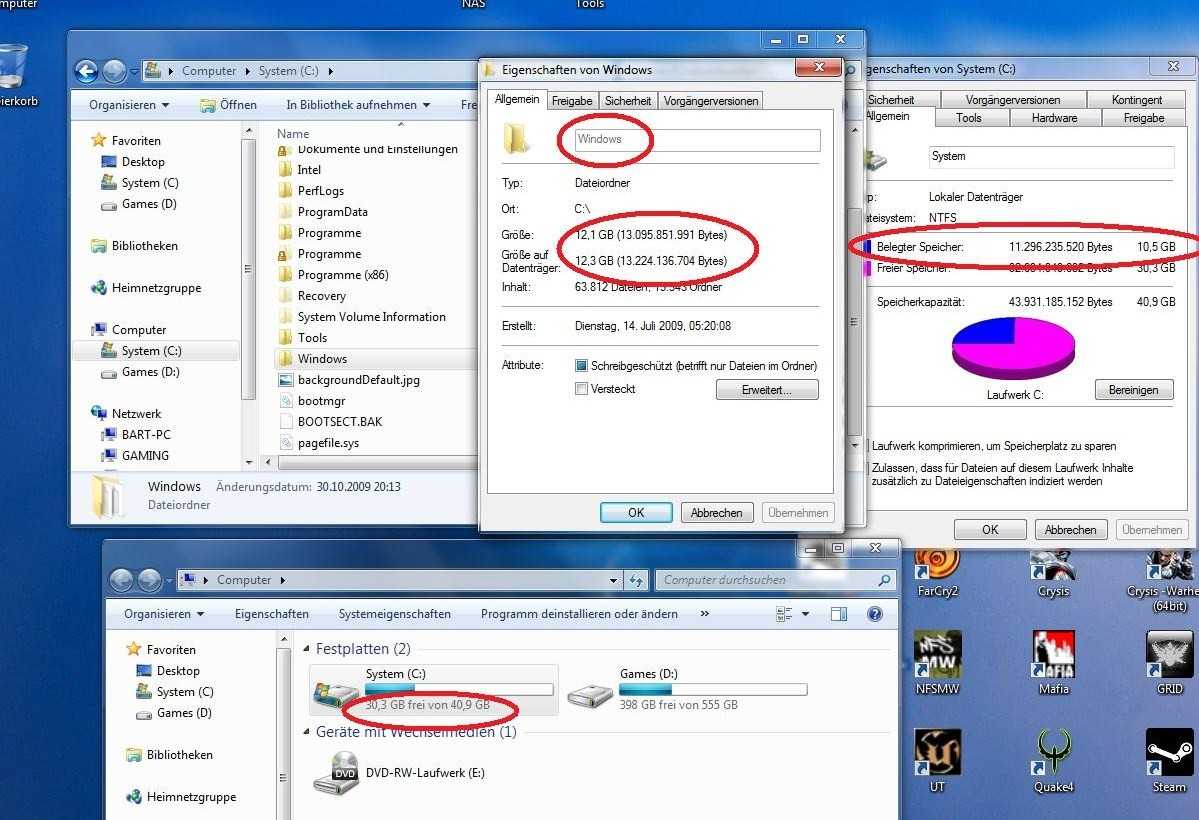
Task: Open the Vorgängerversionen tab in Windows properties
Action: 711,101
